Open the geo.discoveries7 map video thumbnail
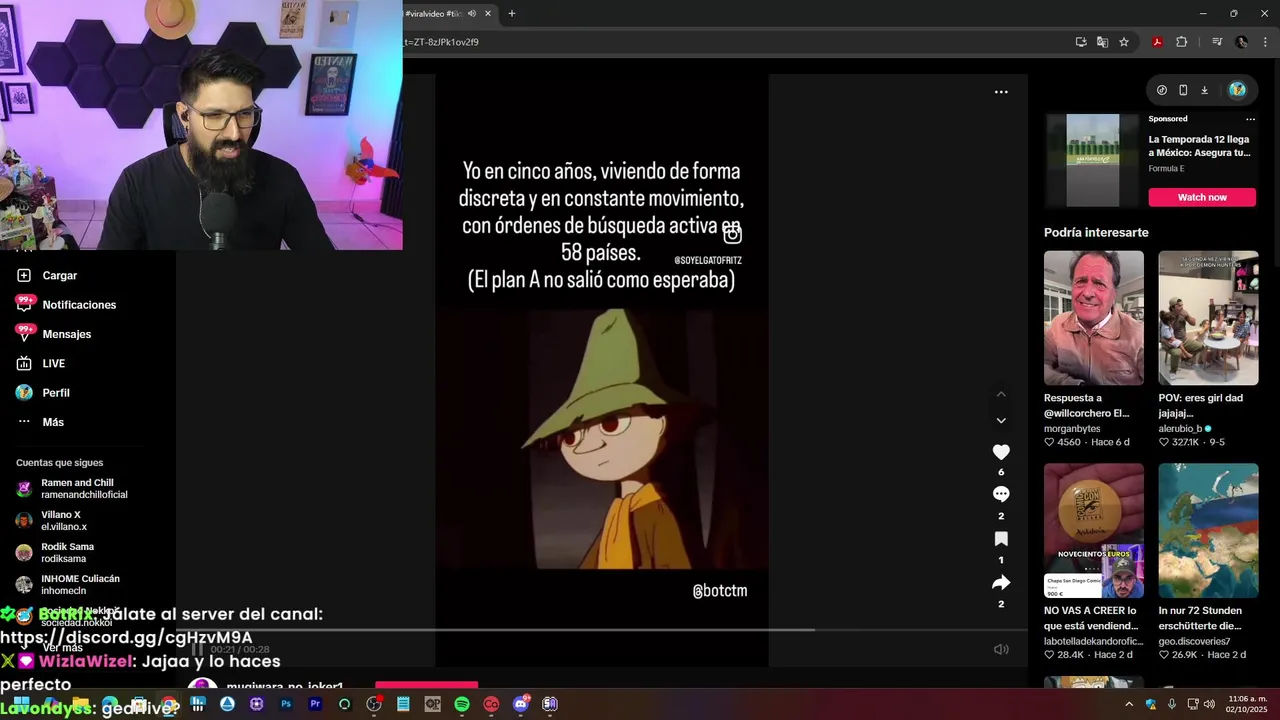 (x=1208, y=530)
